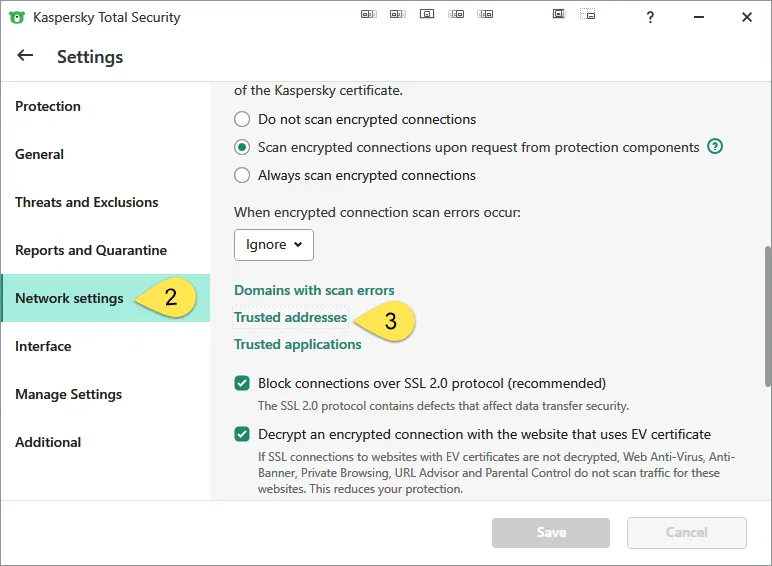Viewport: 772px width, 566px height.
Task: Open the Protection settings section
Action: click(48, 106)
